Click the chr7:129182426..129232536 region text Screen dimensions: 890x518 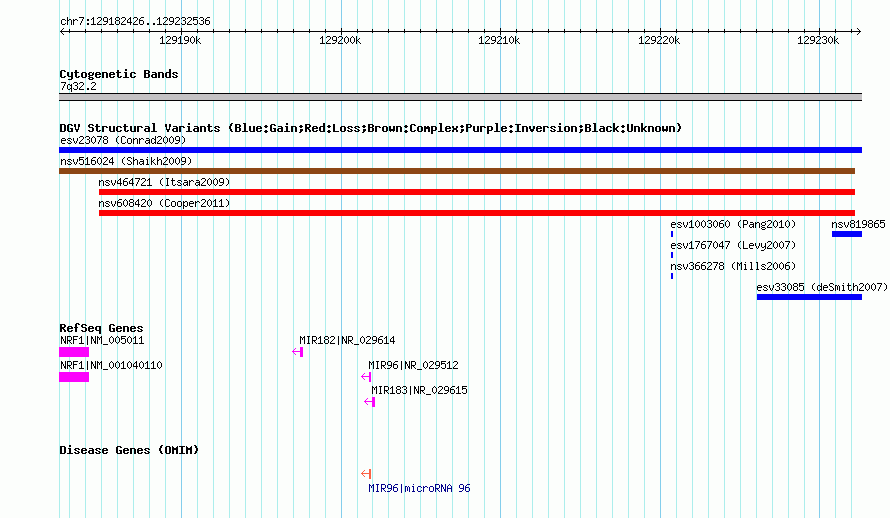click(135, 21)
